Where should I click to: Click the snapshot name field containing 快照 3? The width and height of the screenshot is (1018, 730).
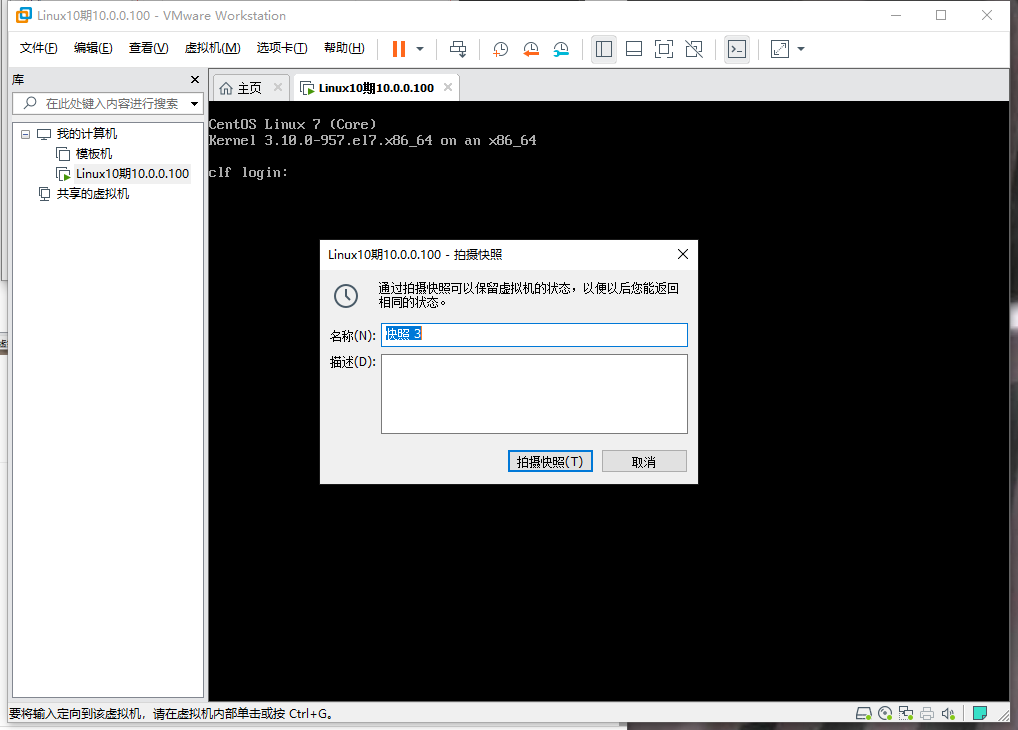tap(534, 334)
